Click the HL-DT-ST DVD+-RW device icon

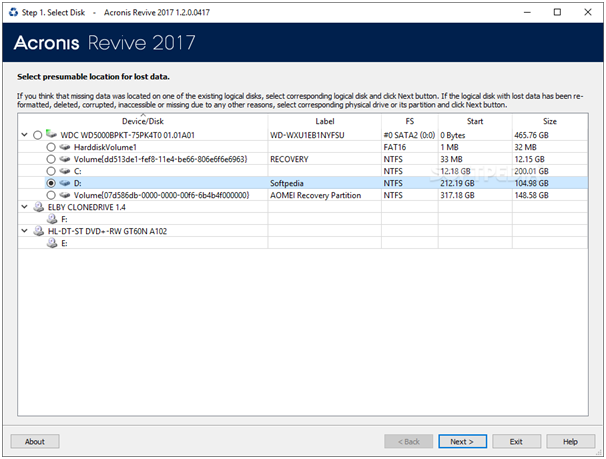coord(39,231)
